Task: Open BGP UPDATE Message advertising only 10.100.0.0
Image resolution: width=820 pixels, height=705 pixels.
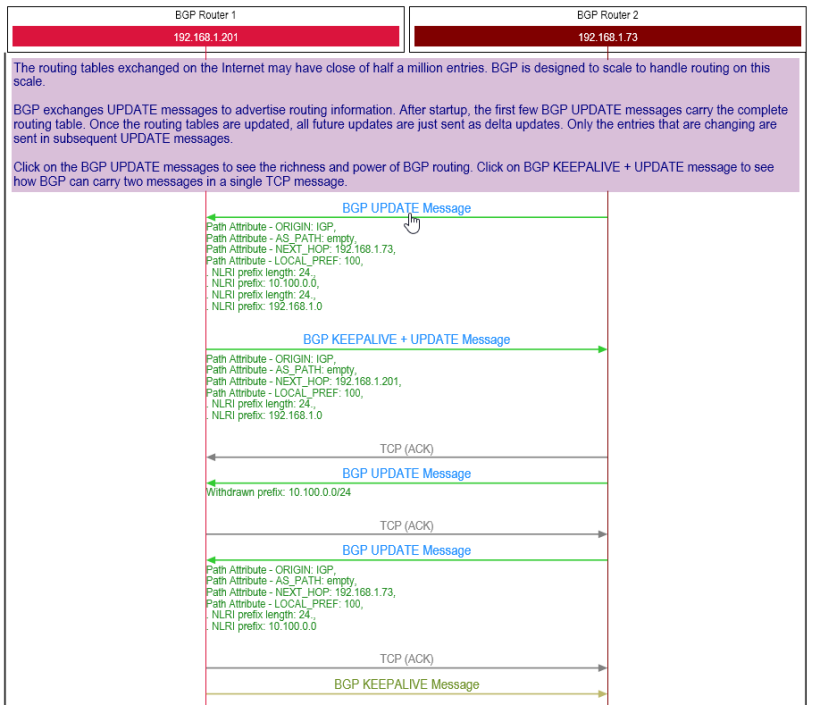Action: (x=406, y=550)
